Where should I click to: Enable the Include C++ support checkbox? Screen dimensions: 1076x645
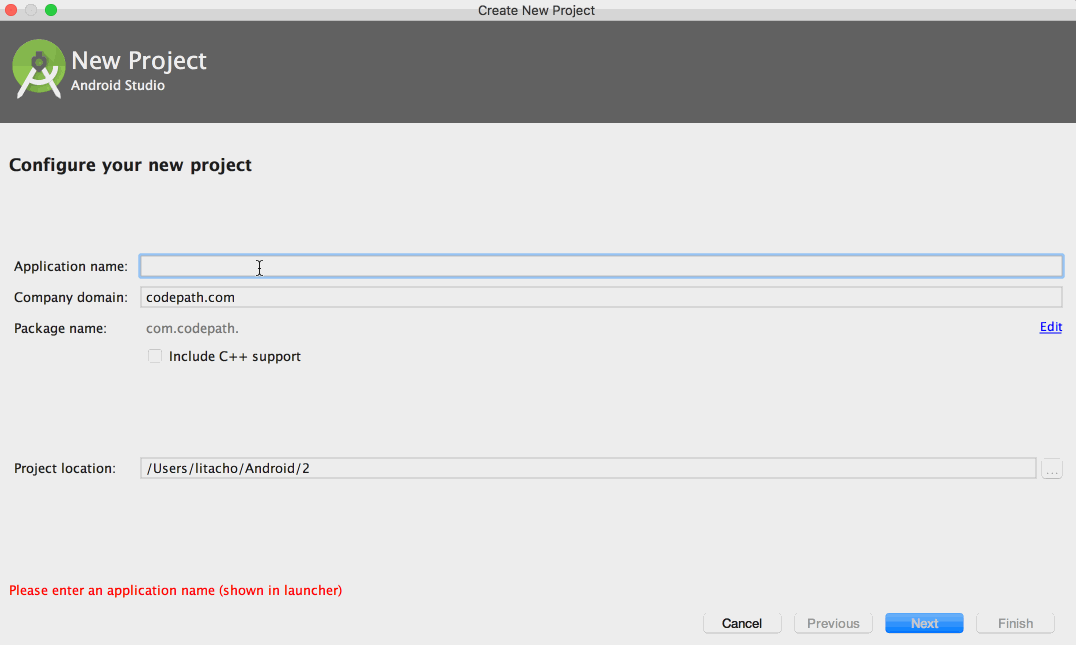coord(155,356)
